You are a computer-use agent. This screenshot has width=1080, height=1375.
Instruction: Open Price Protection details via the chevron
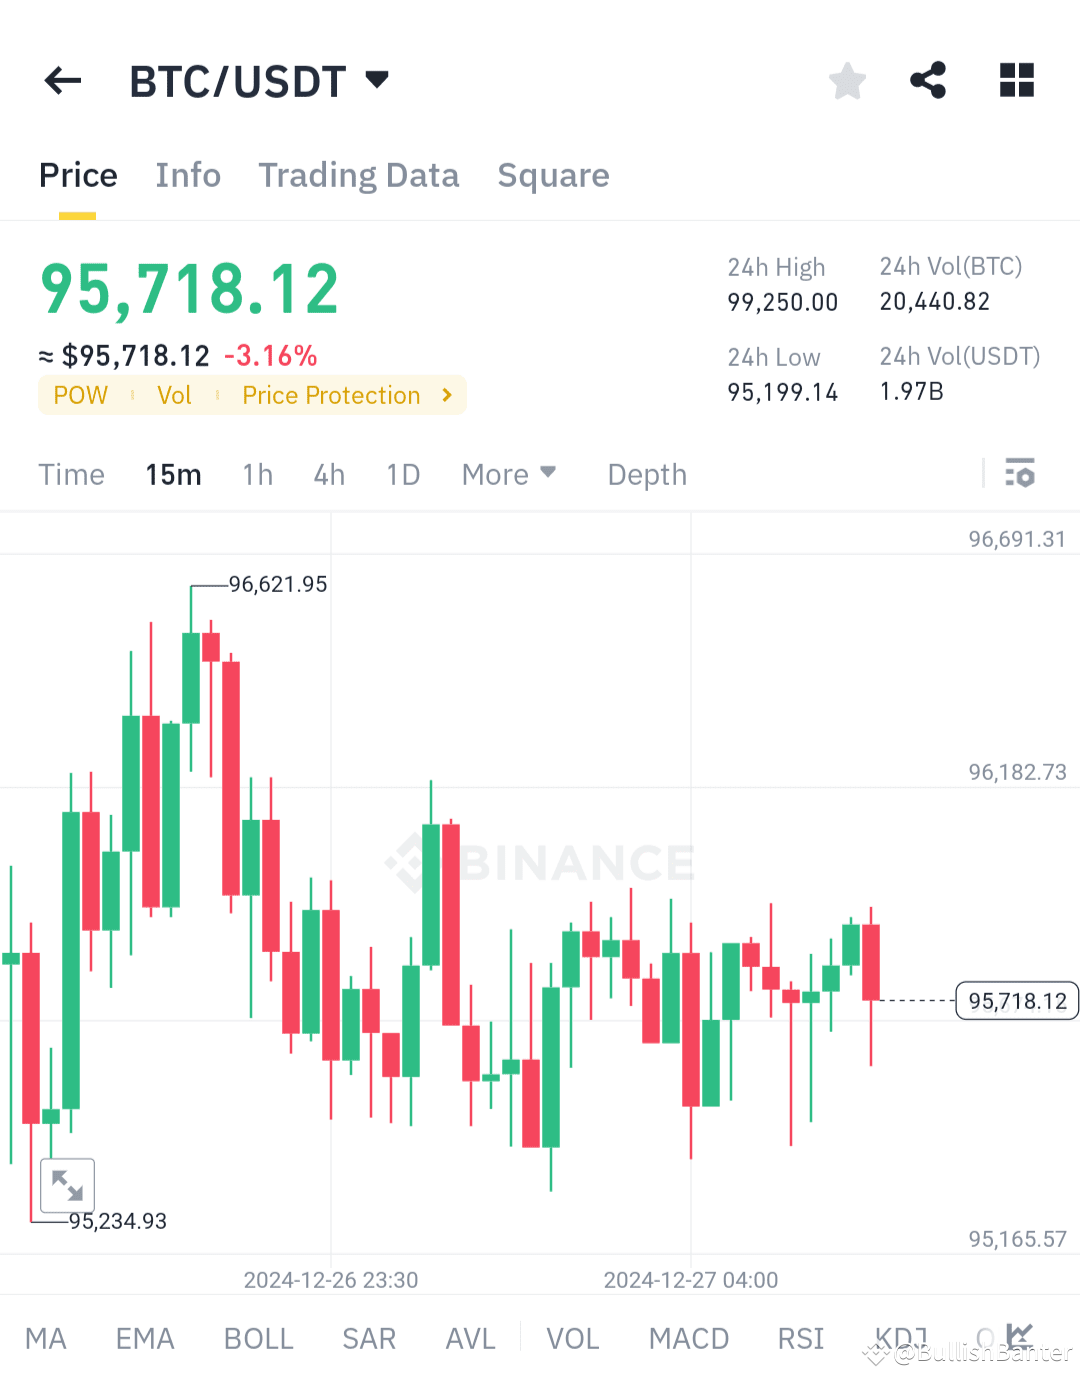[446, 395]
